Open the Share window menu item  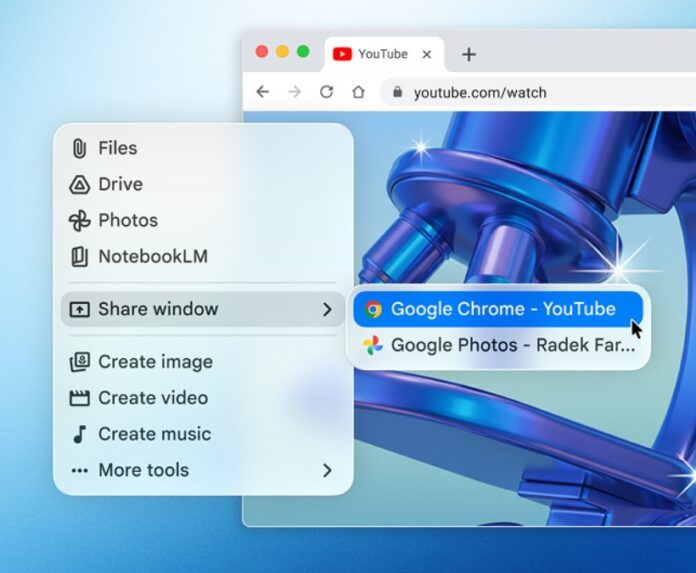coord(203,309)
